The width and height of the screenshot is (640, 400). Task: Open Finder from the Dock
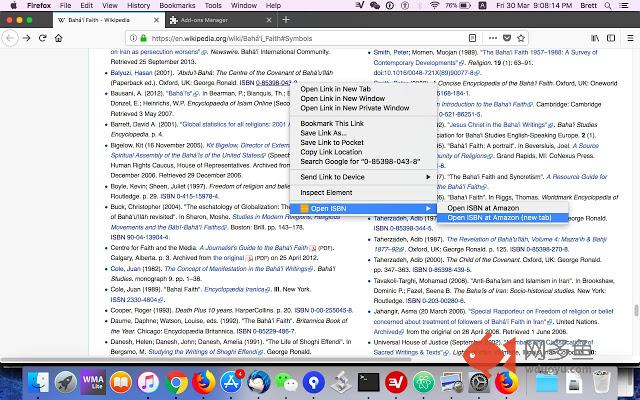39,383
